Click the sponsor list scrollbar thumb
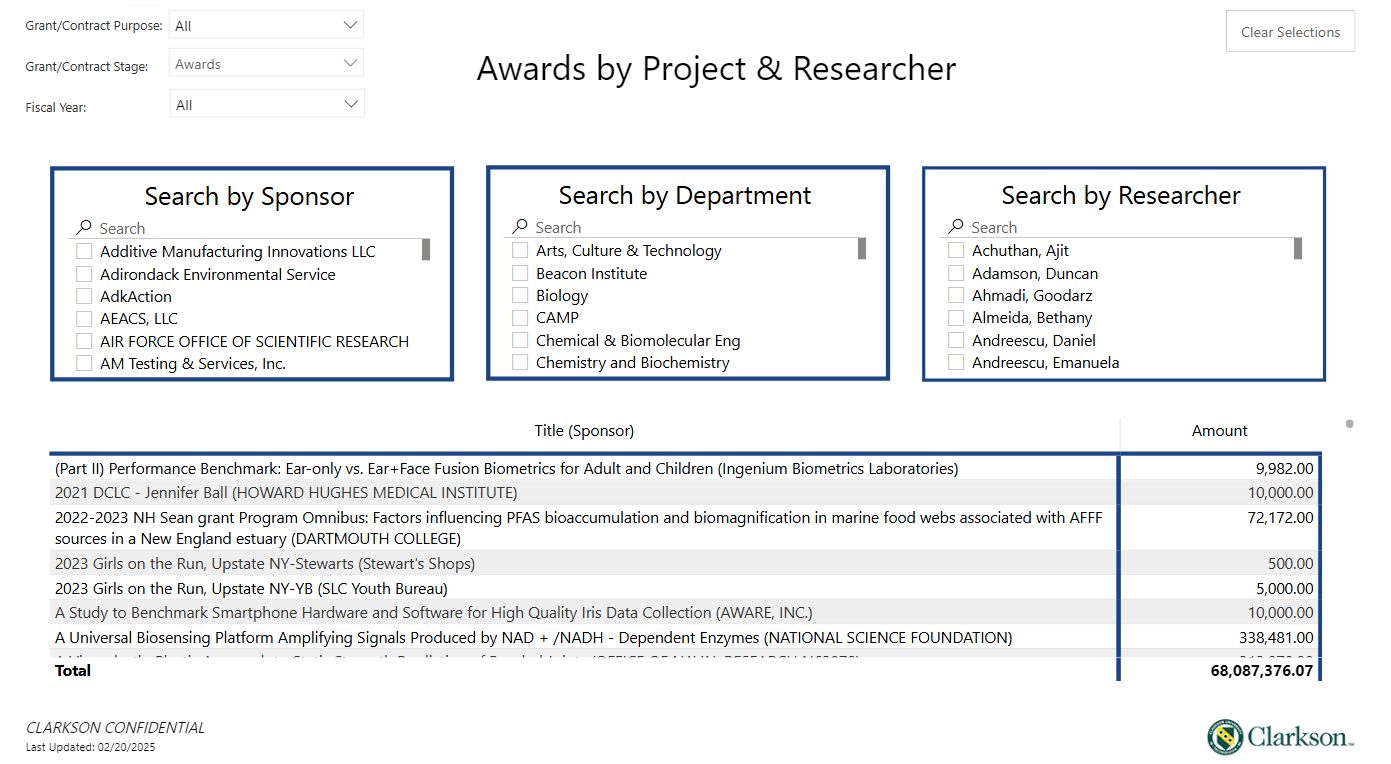This screenshot has width=1391, height=764. click(x=426, y=249)
